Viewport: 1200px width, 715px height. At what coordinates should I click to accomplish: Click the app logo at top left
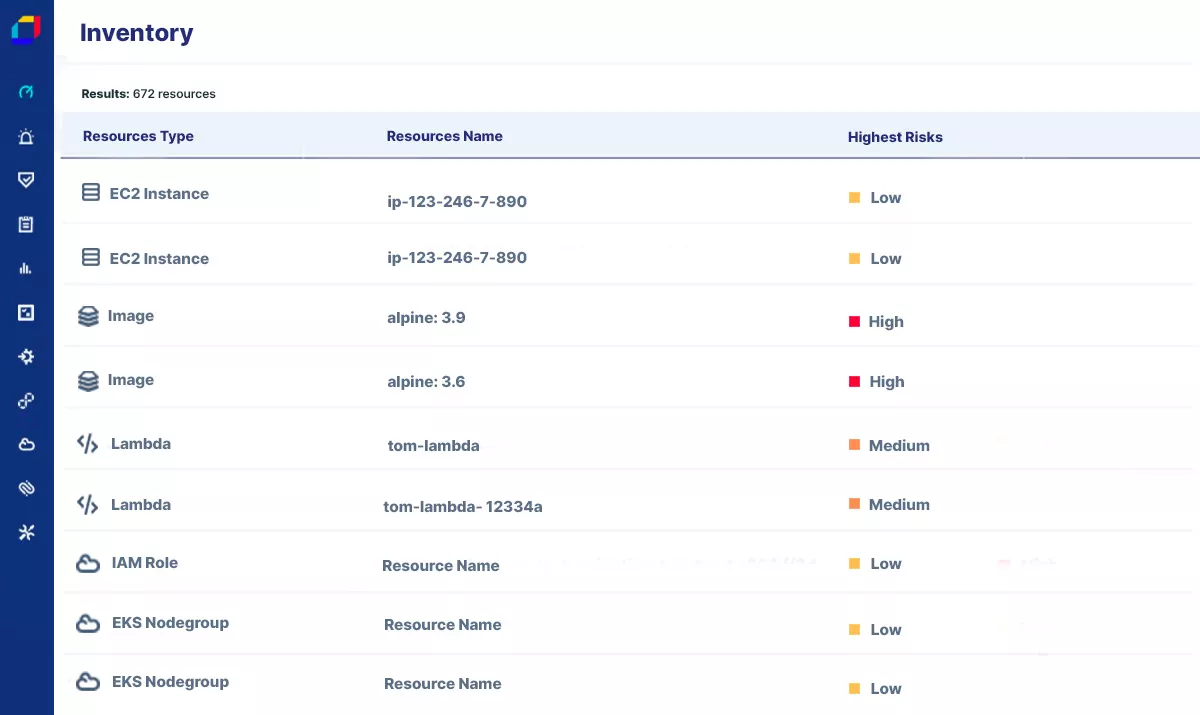(x=25, y=28)
